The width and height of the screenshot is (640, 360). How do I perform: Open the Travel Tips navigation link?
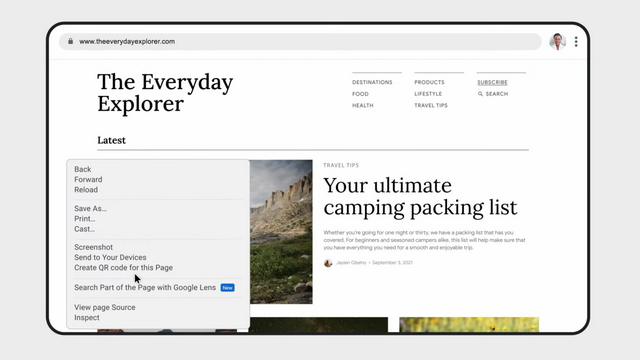[x=431, y=105]
